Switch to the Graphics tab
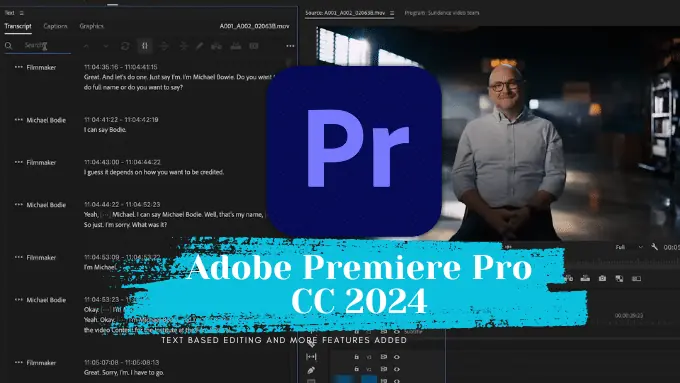Image resolution: width=680 pixels, height=383 pixels. (92, 26)
